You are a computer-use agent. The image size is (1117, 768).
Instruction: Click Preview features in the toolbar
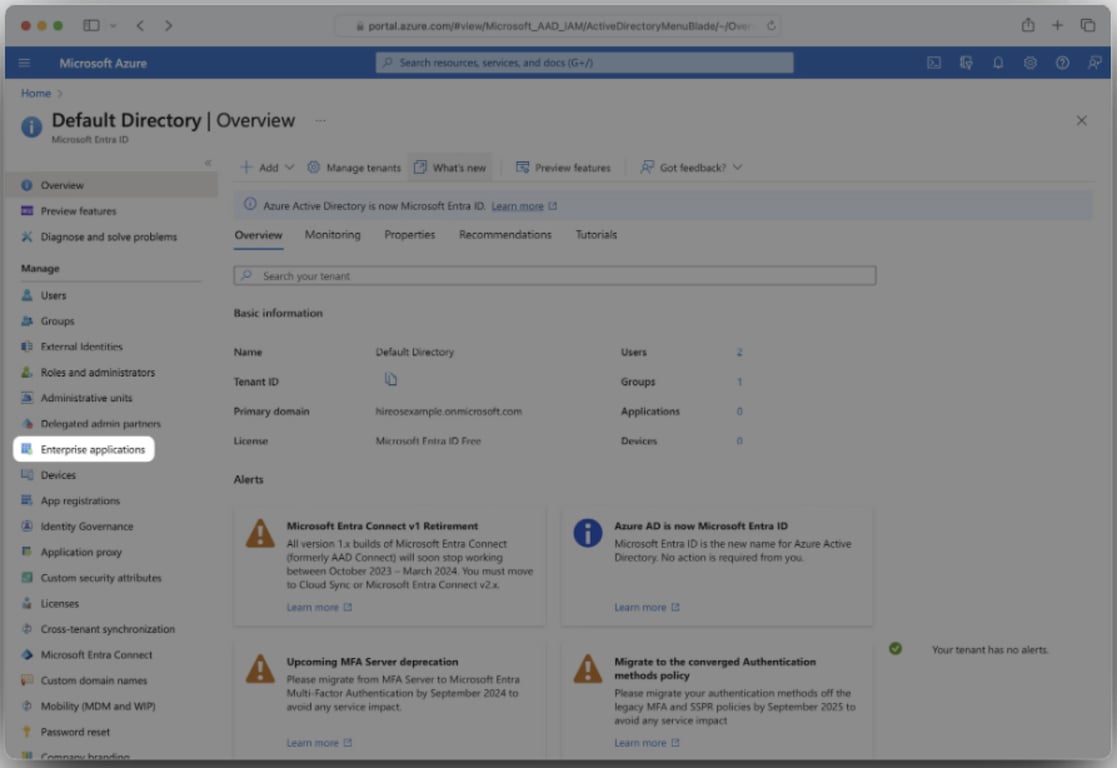point(563,167)
